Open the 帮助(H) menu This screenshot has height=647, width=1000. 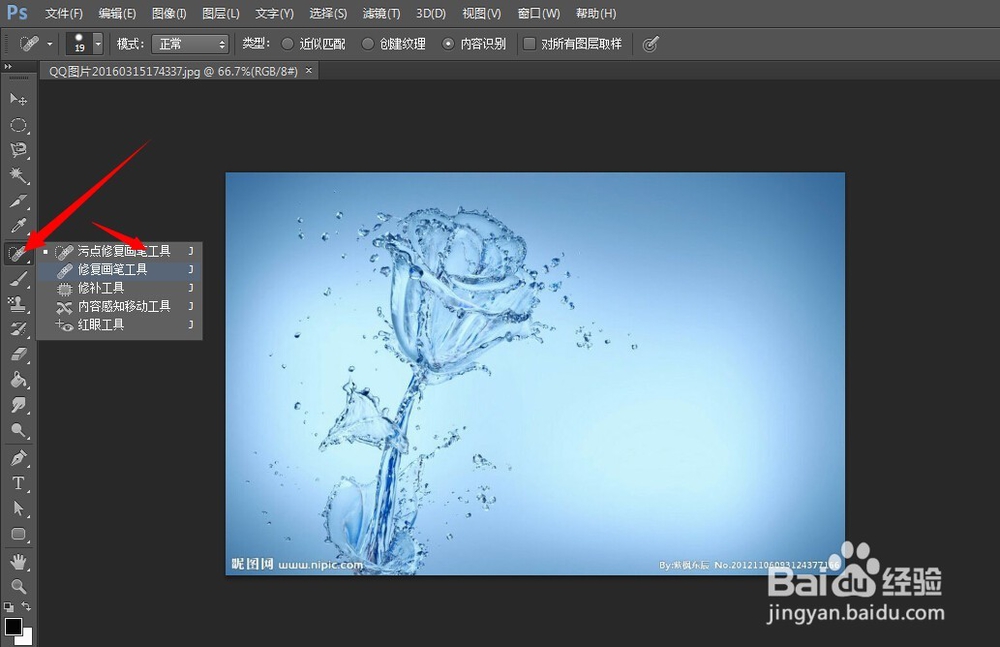coord(596,13)
